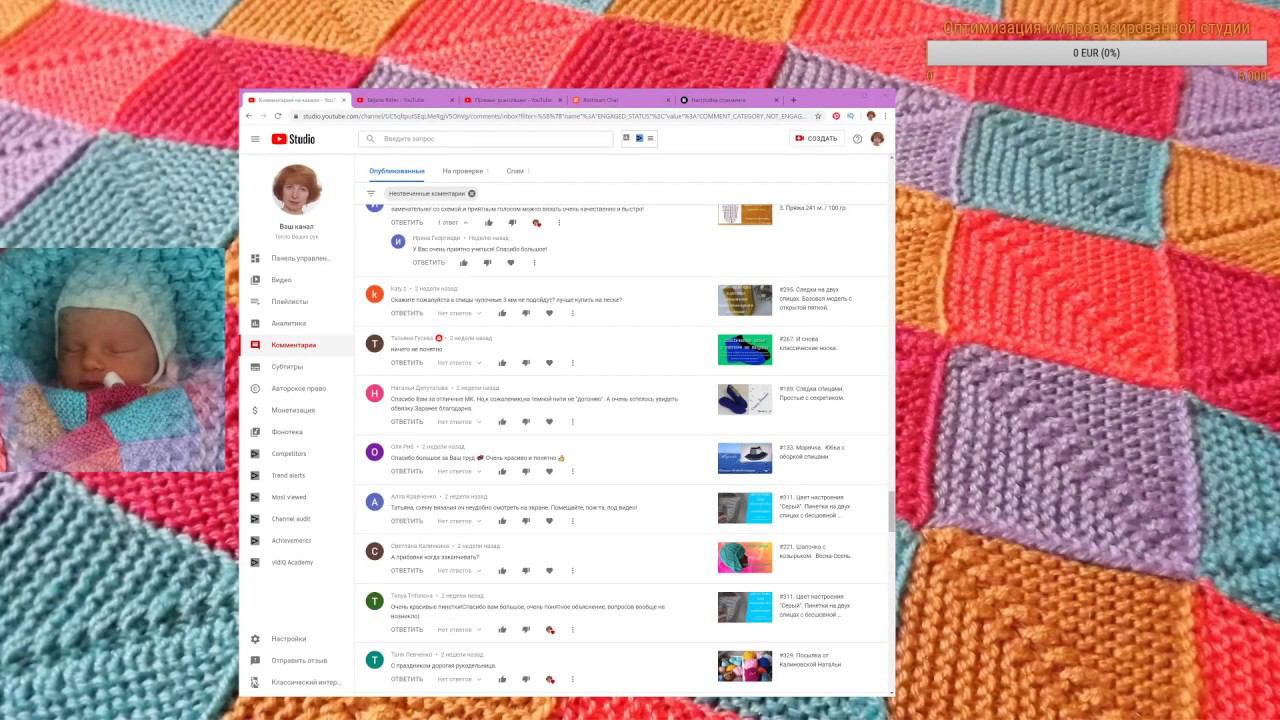Screen dimensions: 1280x720
Task: Click the YouTube Studio logo
Action: point(293,139)
